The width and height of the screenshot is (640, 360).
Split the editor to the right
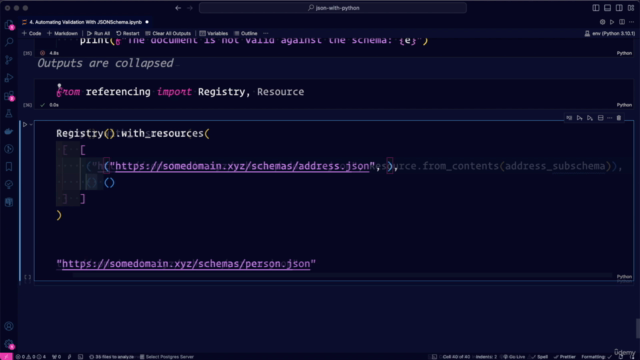click(x=622, y=22)
